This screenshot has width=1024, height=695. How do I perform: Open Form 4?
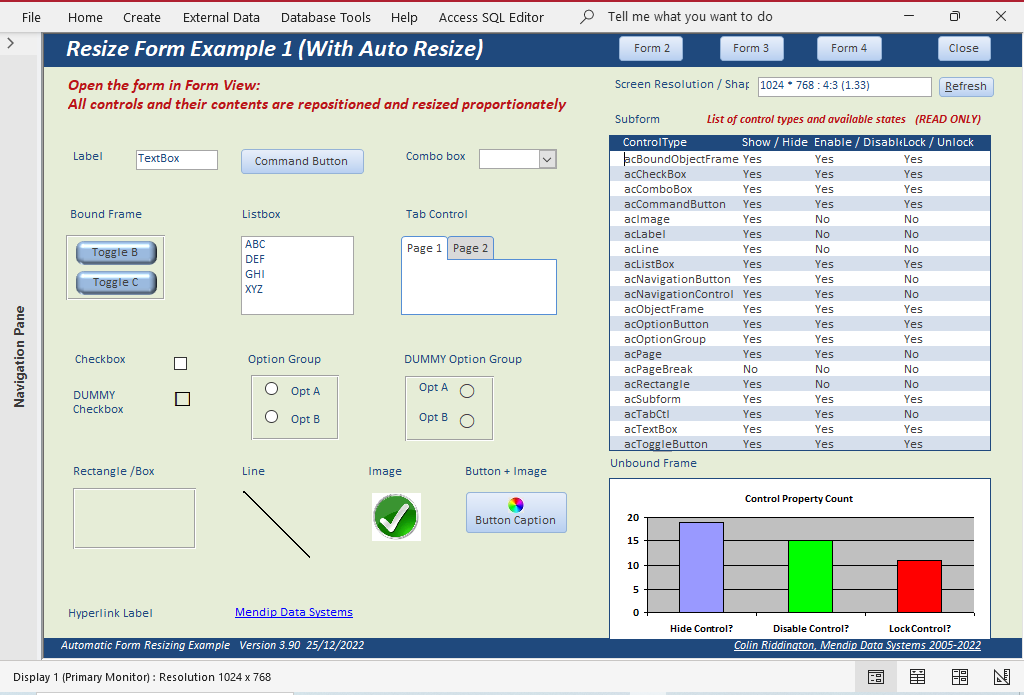[x=849, y=48]
